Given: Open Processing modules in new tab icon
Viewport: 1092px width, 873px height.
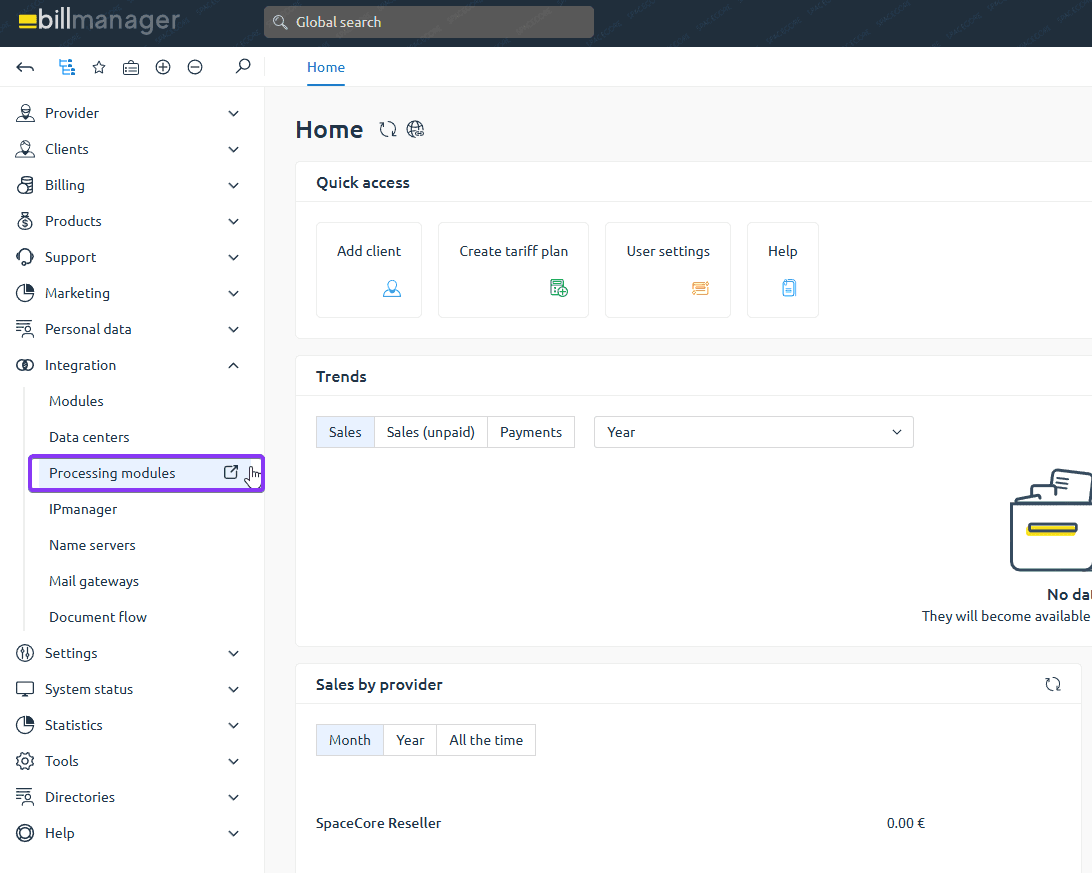Looking at the screenshot, I should pos(231,473).
